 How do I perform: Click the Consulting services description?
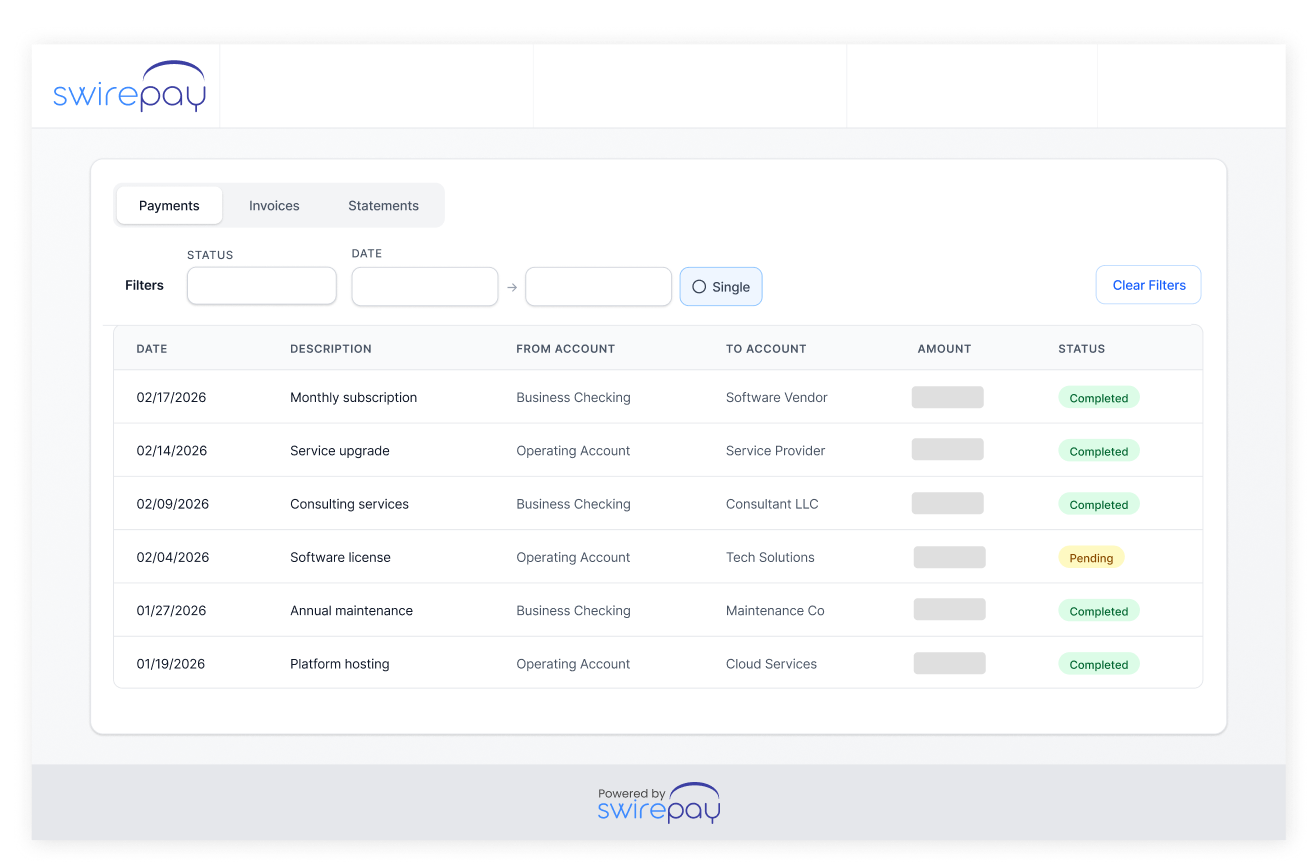coord(349,504)
